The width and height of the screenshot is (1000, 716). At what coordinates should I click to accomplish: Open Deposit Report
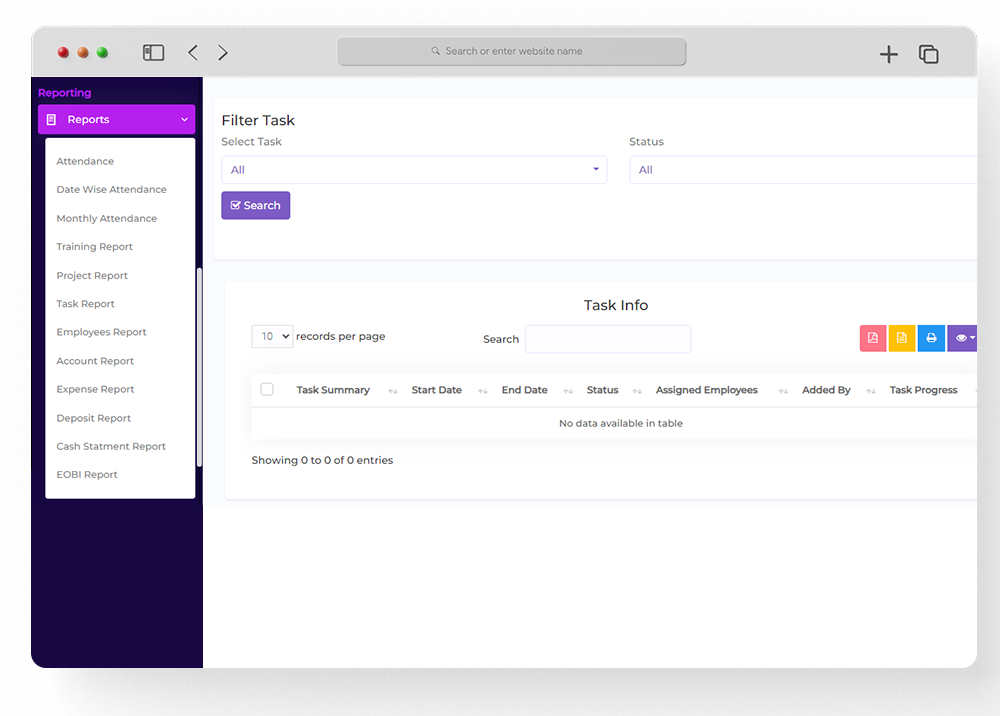[x=93, y=418]
